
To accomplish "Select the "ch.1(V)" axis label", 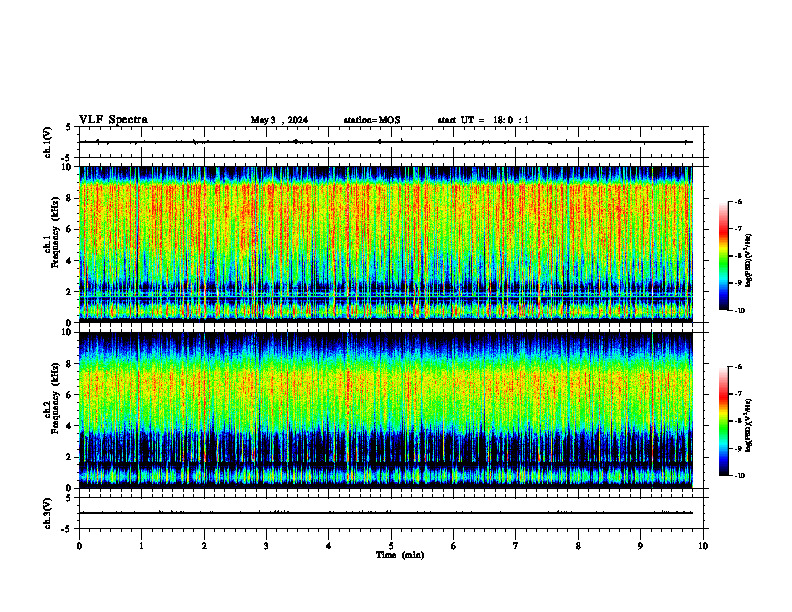I will pos(48,142).
